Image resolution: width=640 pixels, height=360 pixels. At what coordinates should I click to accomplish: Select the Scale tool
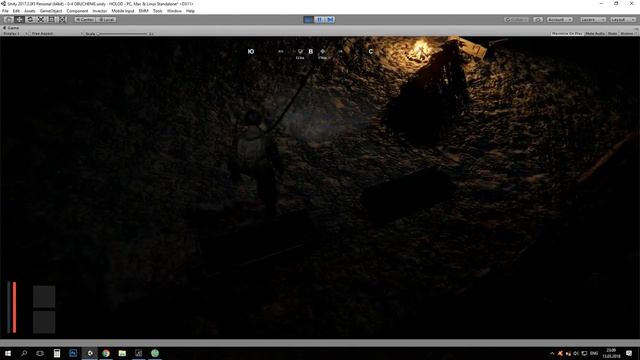coord(41,20)
